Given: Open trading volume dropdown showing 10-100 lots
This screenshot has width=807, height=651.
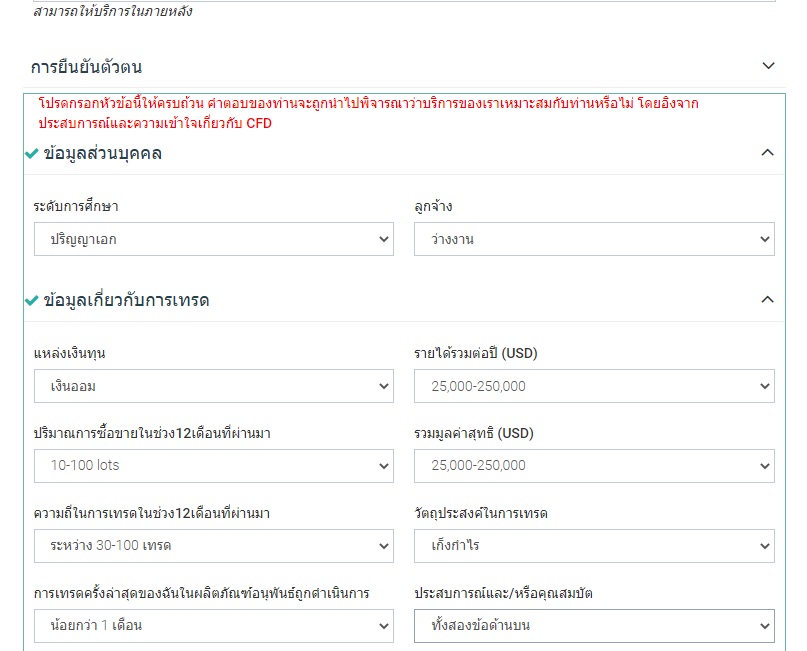Looking at the screenshot, I should tap(214, 465).
